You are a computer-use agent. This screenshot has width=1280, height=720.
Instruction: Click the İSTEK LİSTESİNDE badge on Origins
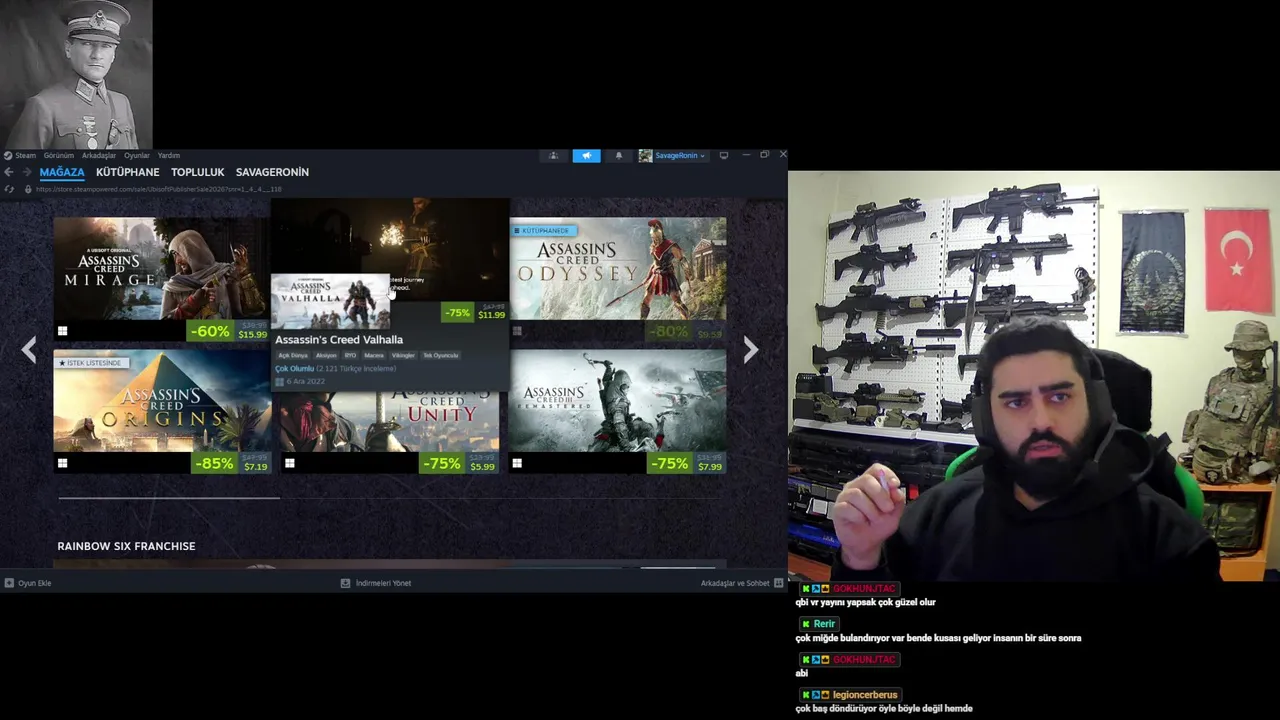point(90,363)
